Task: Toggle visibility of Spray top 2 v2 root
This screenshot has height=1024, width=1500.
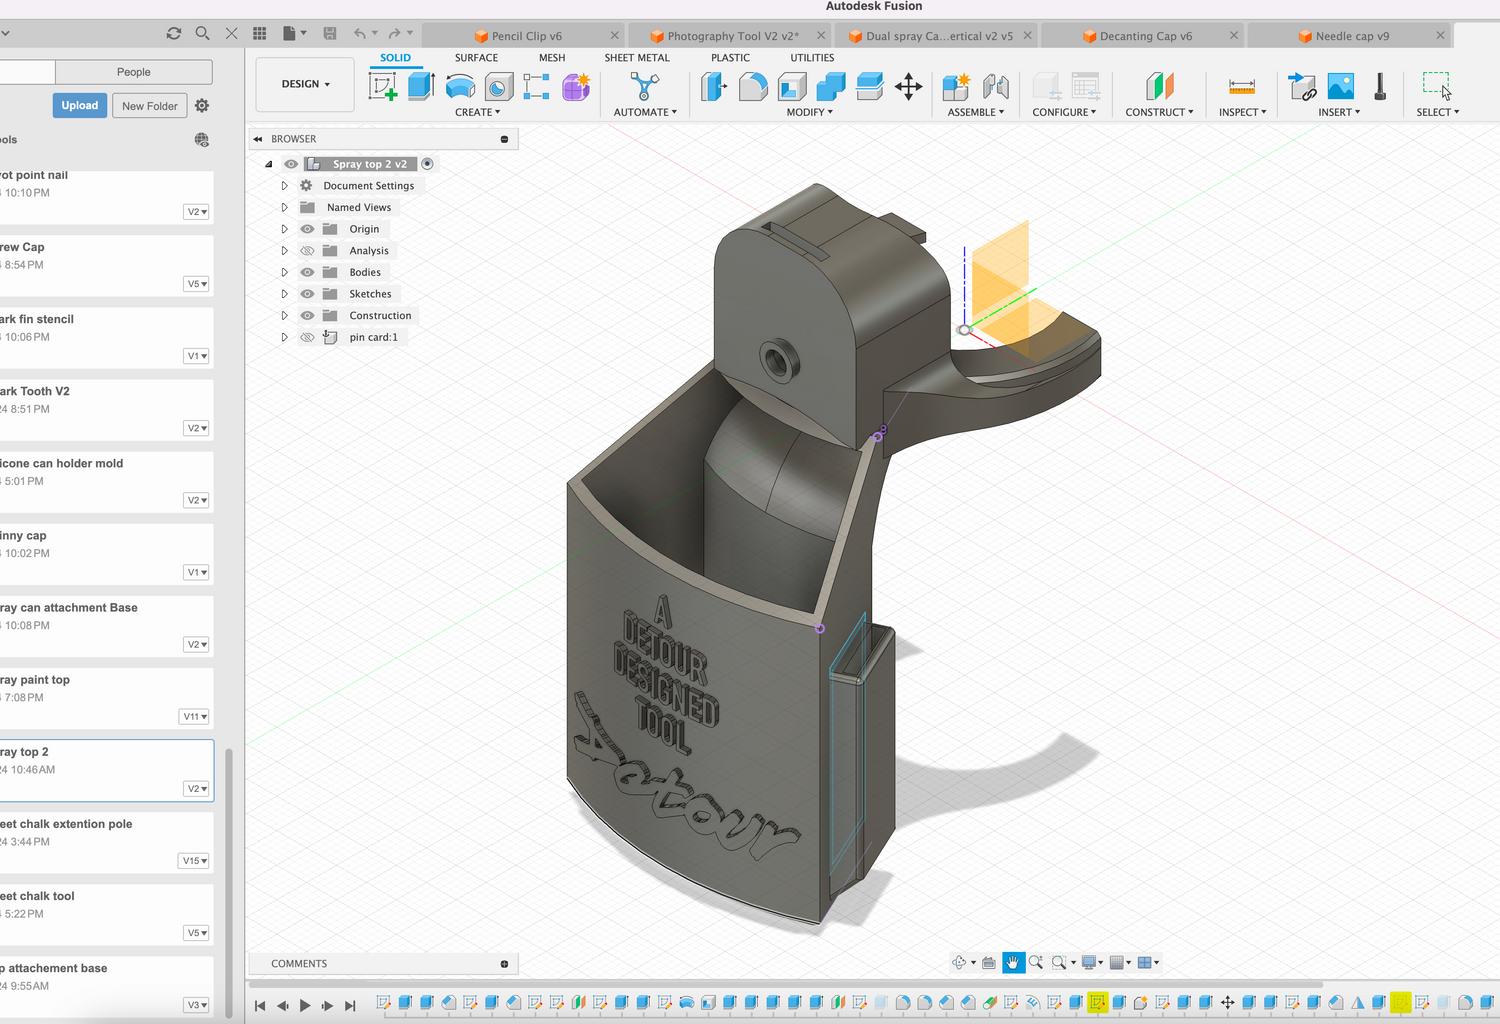Action: [x=291, y=164]
